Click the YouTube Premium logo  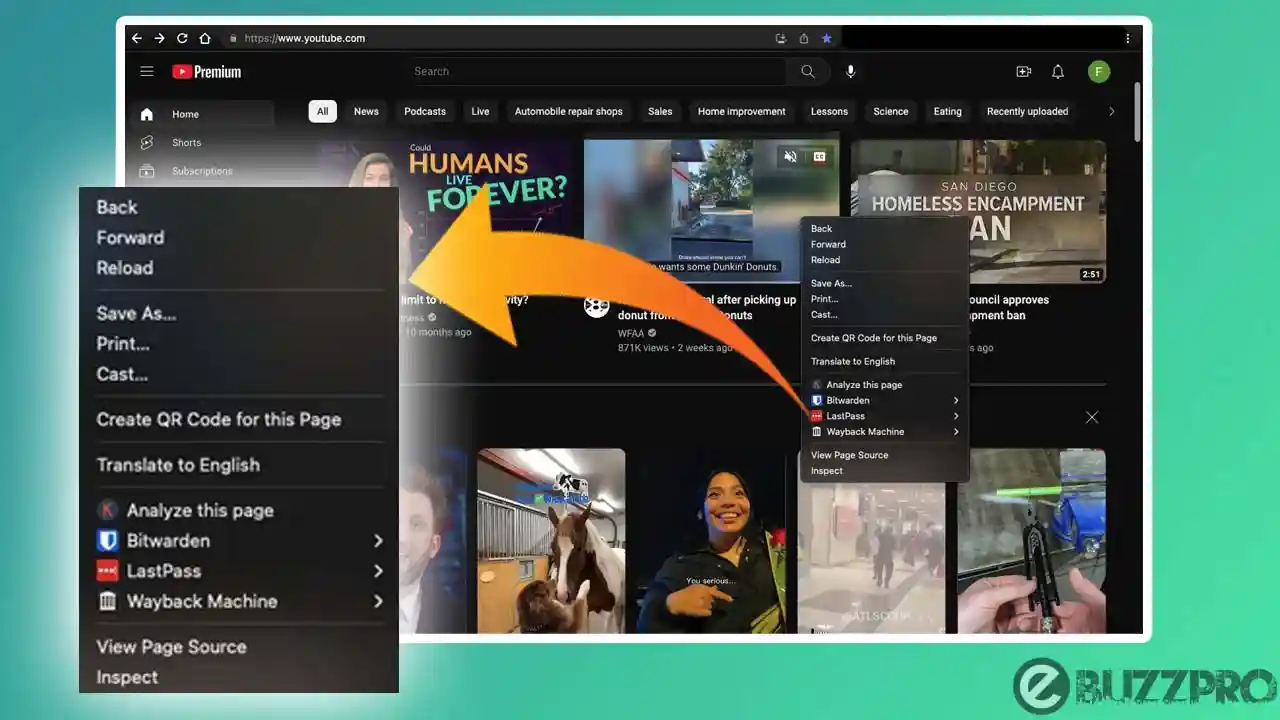click(x=207, y=72)
